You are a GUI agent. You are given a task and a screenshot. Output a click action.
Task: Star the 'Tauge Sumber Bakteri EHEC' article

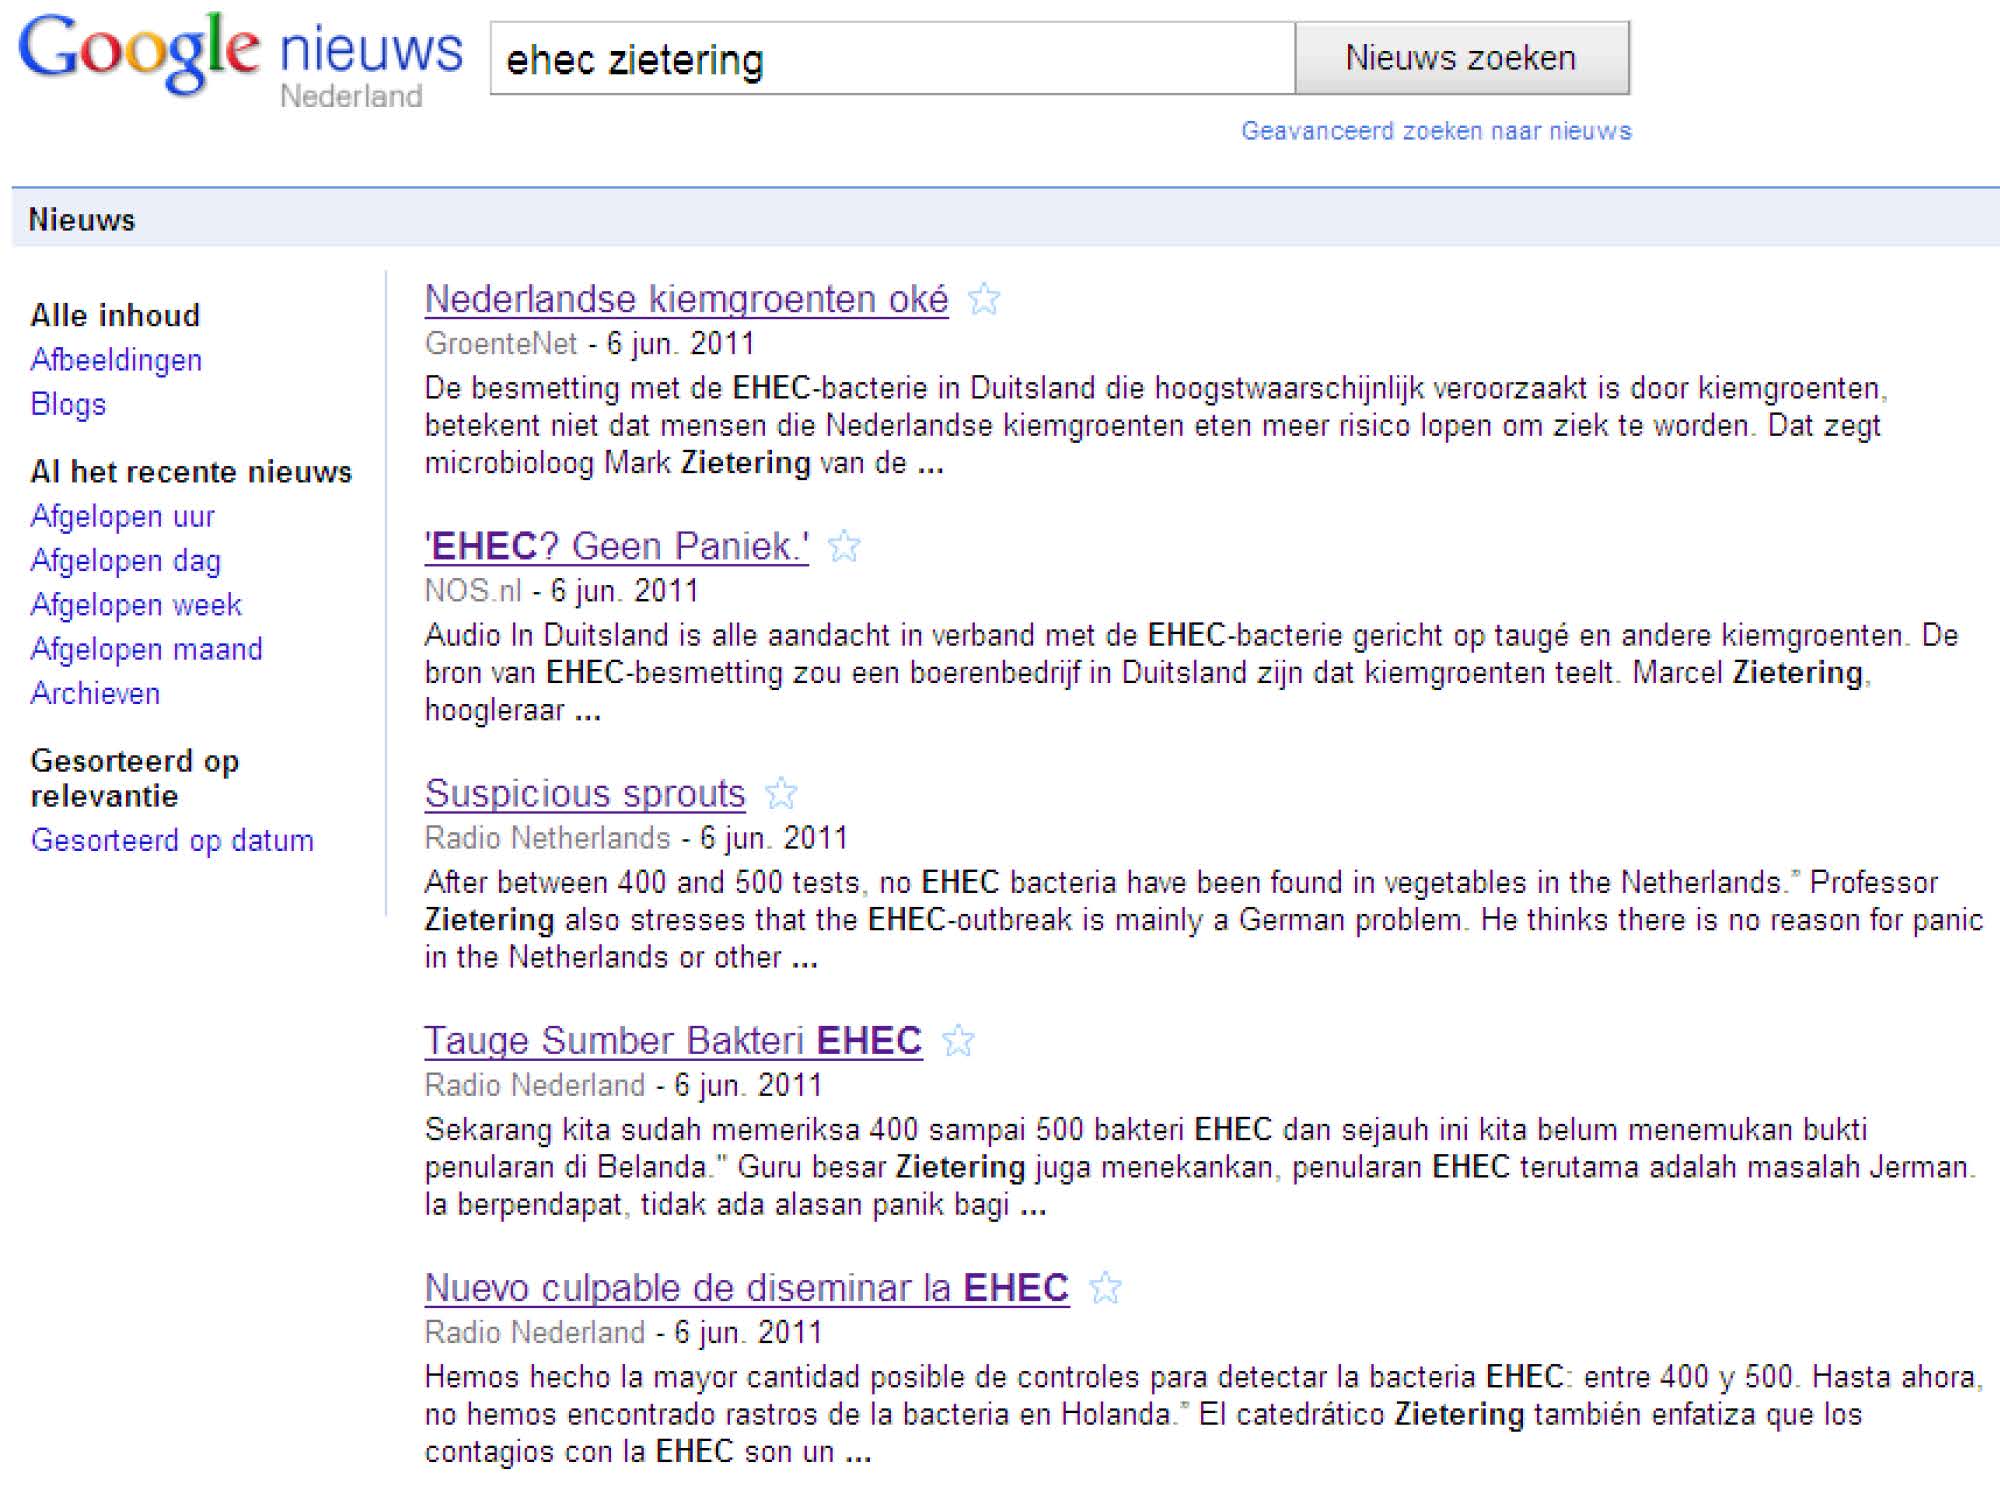click(x=958, y=1040)
